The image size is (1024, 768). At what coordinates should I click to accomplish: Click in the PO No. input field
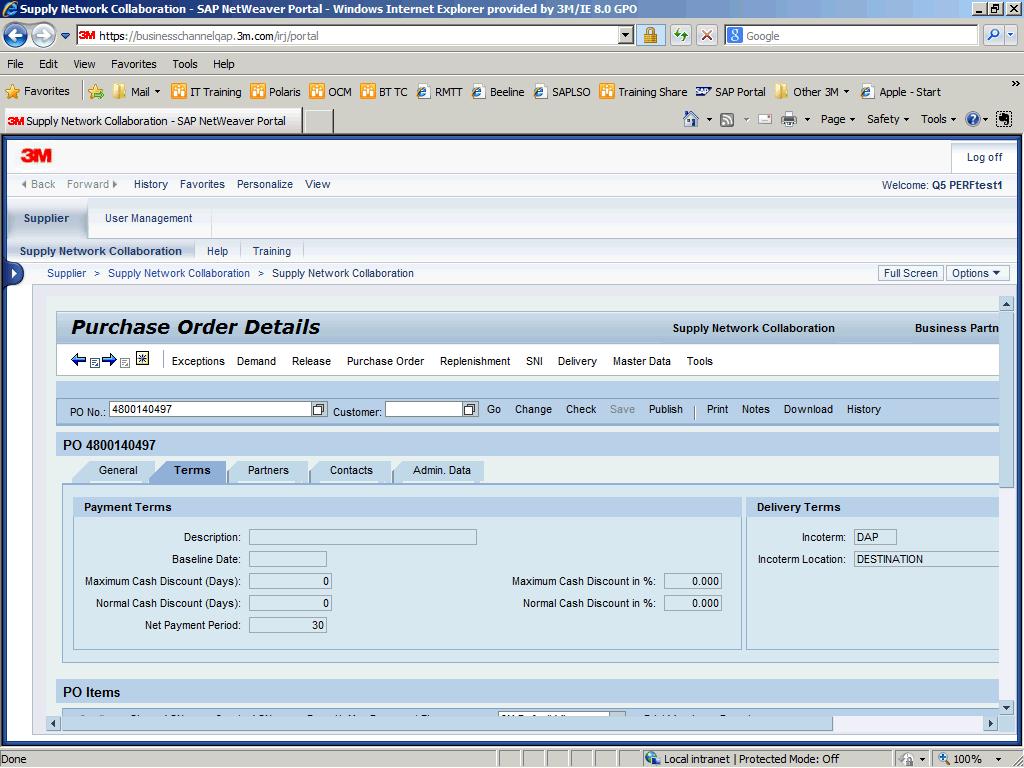pos(210,409)
